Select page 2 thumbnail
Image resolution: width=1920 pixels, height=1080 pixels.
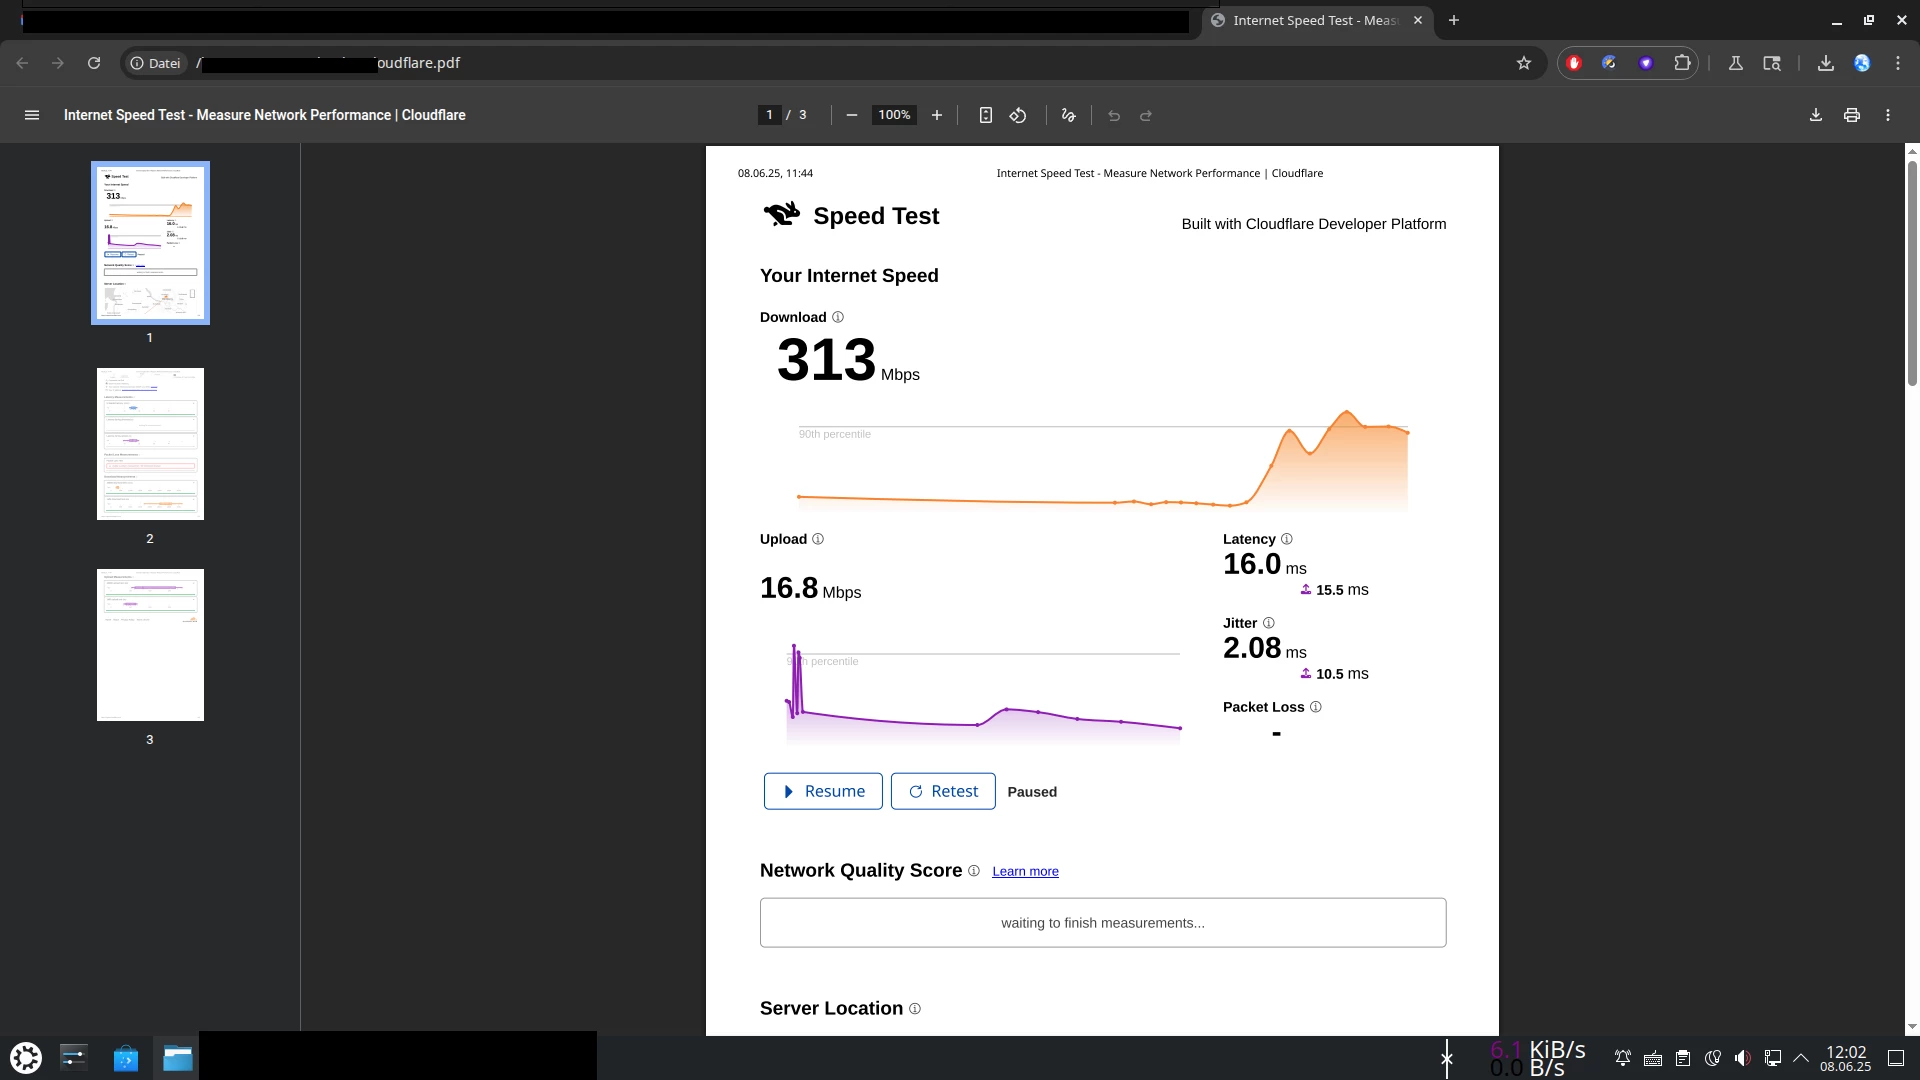point(150,444)
